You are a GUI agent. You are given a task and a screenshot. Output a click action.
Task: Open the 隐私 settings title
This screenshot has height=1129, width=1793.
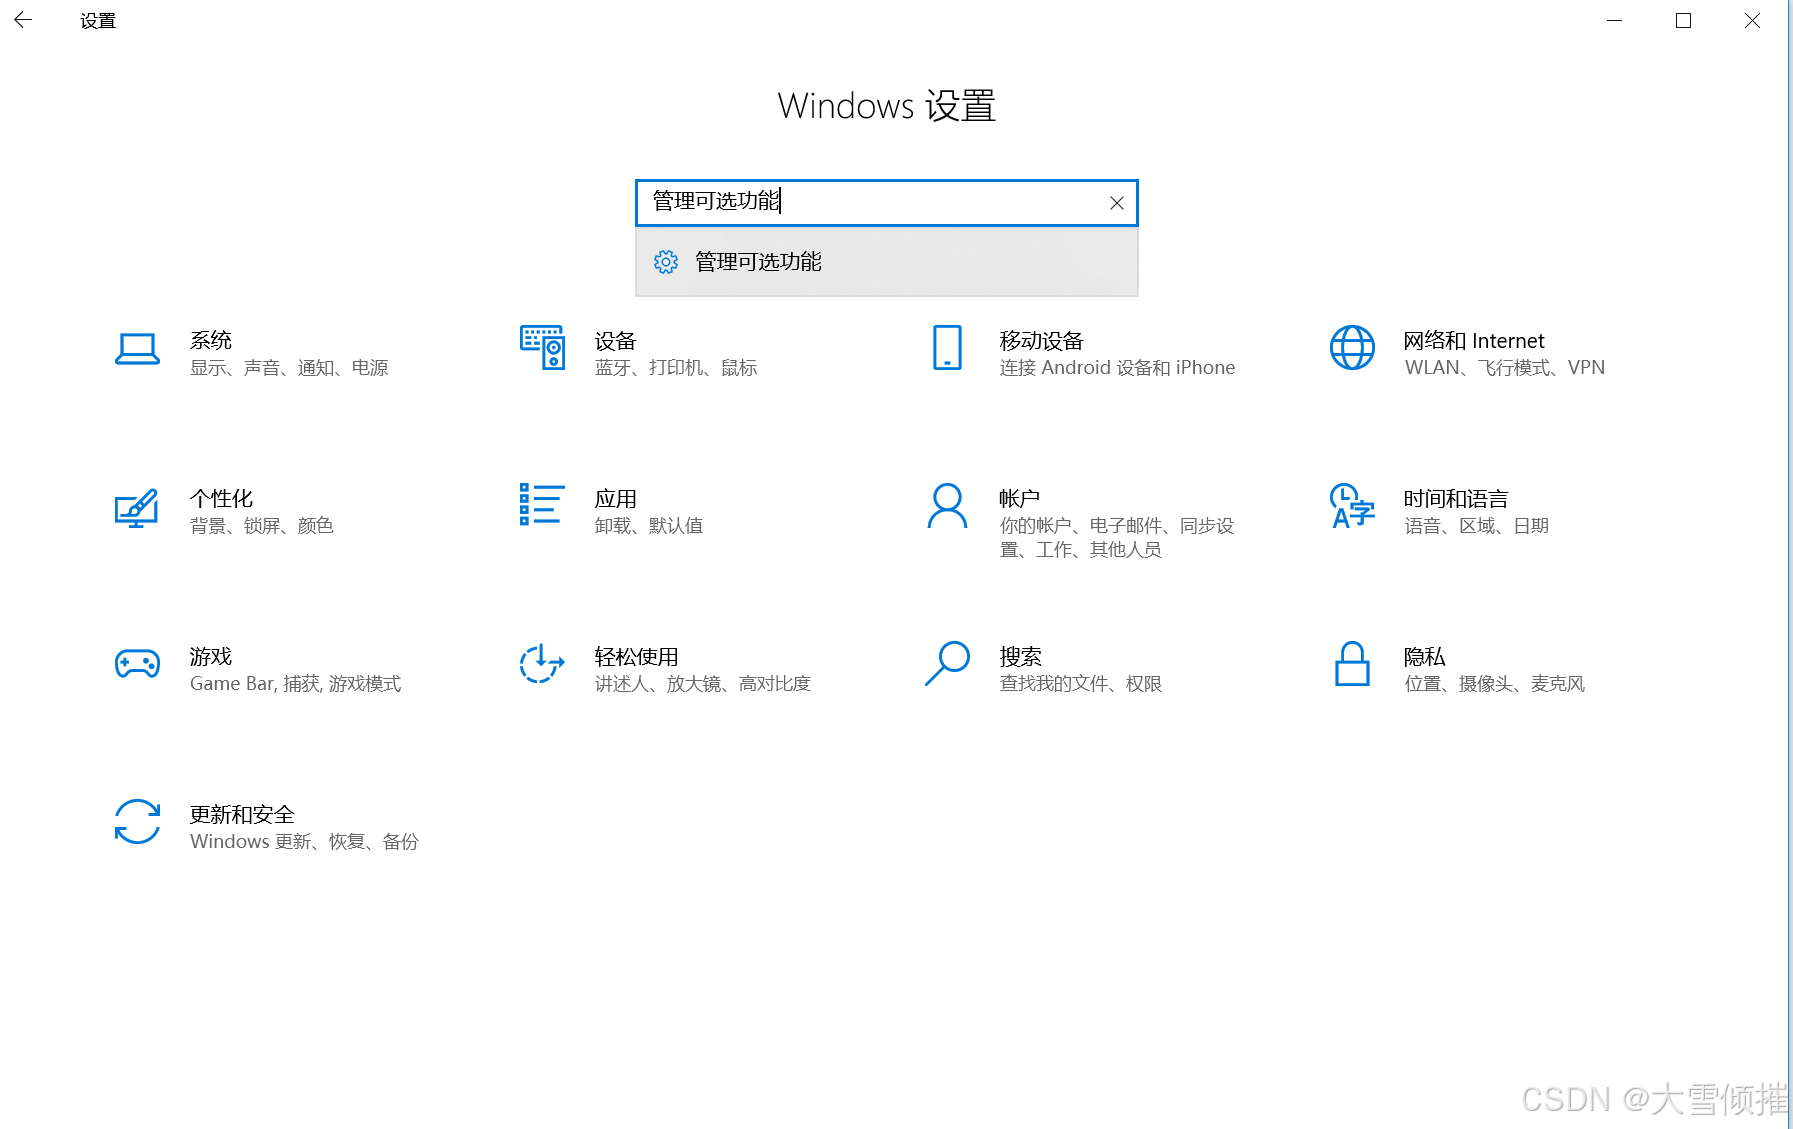(1425, 656)
